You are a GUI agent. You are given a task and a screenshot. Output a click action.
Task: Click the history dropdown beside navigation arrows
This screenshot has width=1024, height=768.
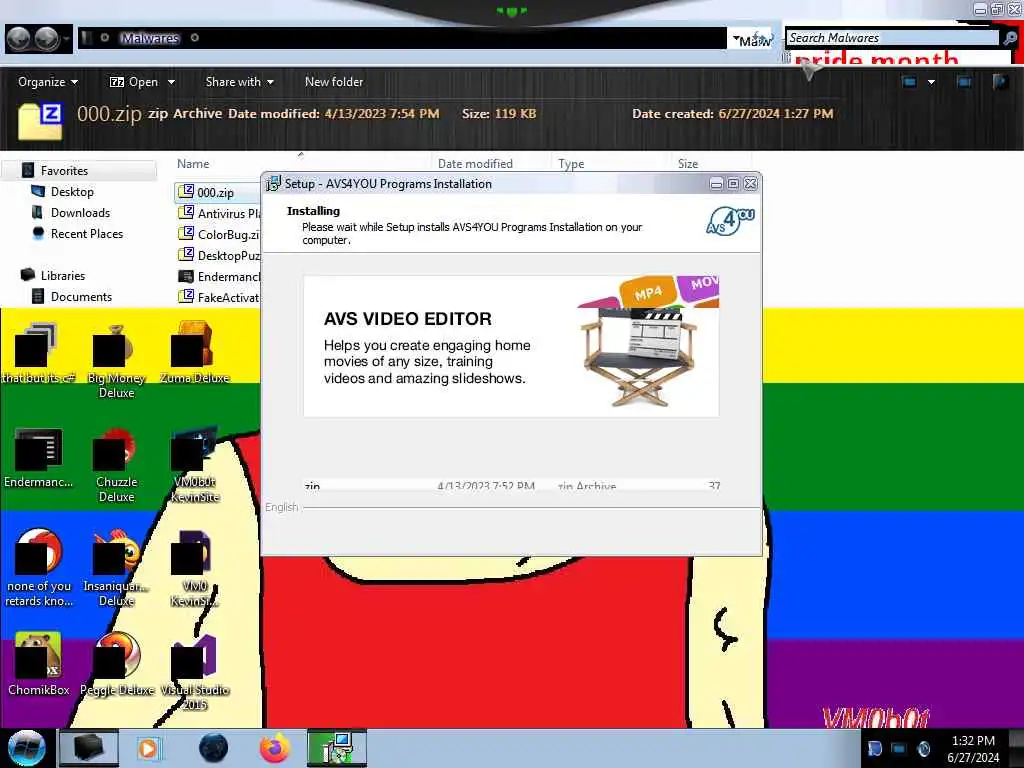tap(66, 39)
